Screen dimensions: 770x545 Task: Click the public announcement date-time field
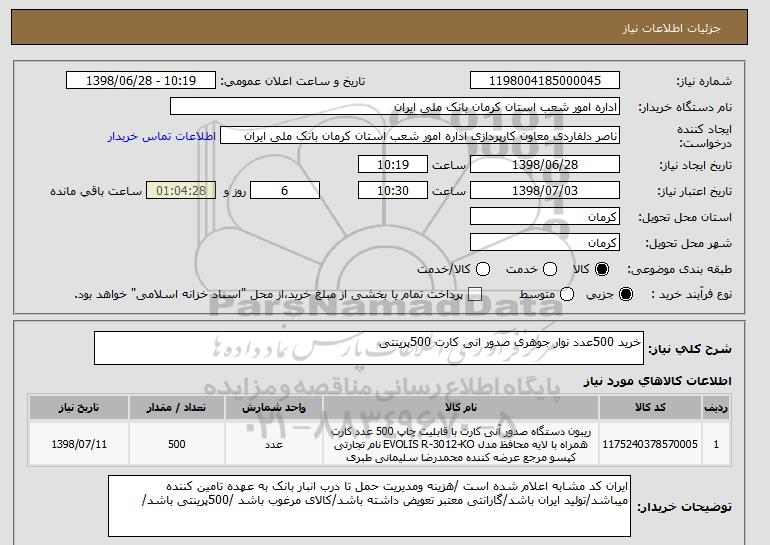(141, 81)
